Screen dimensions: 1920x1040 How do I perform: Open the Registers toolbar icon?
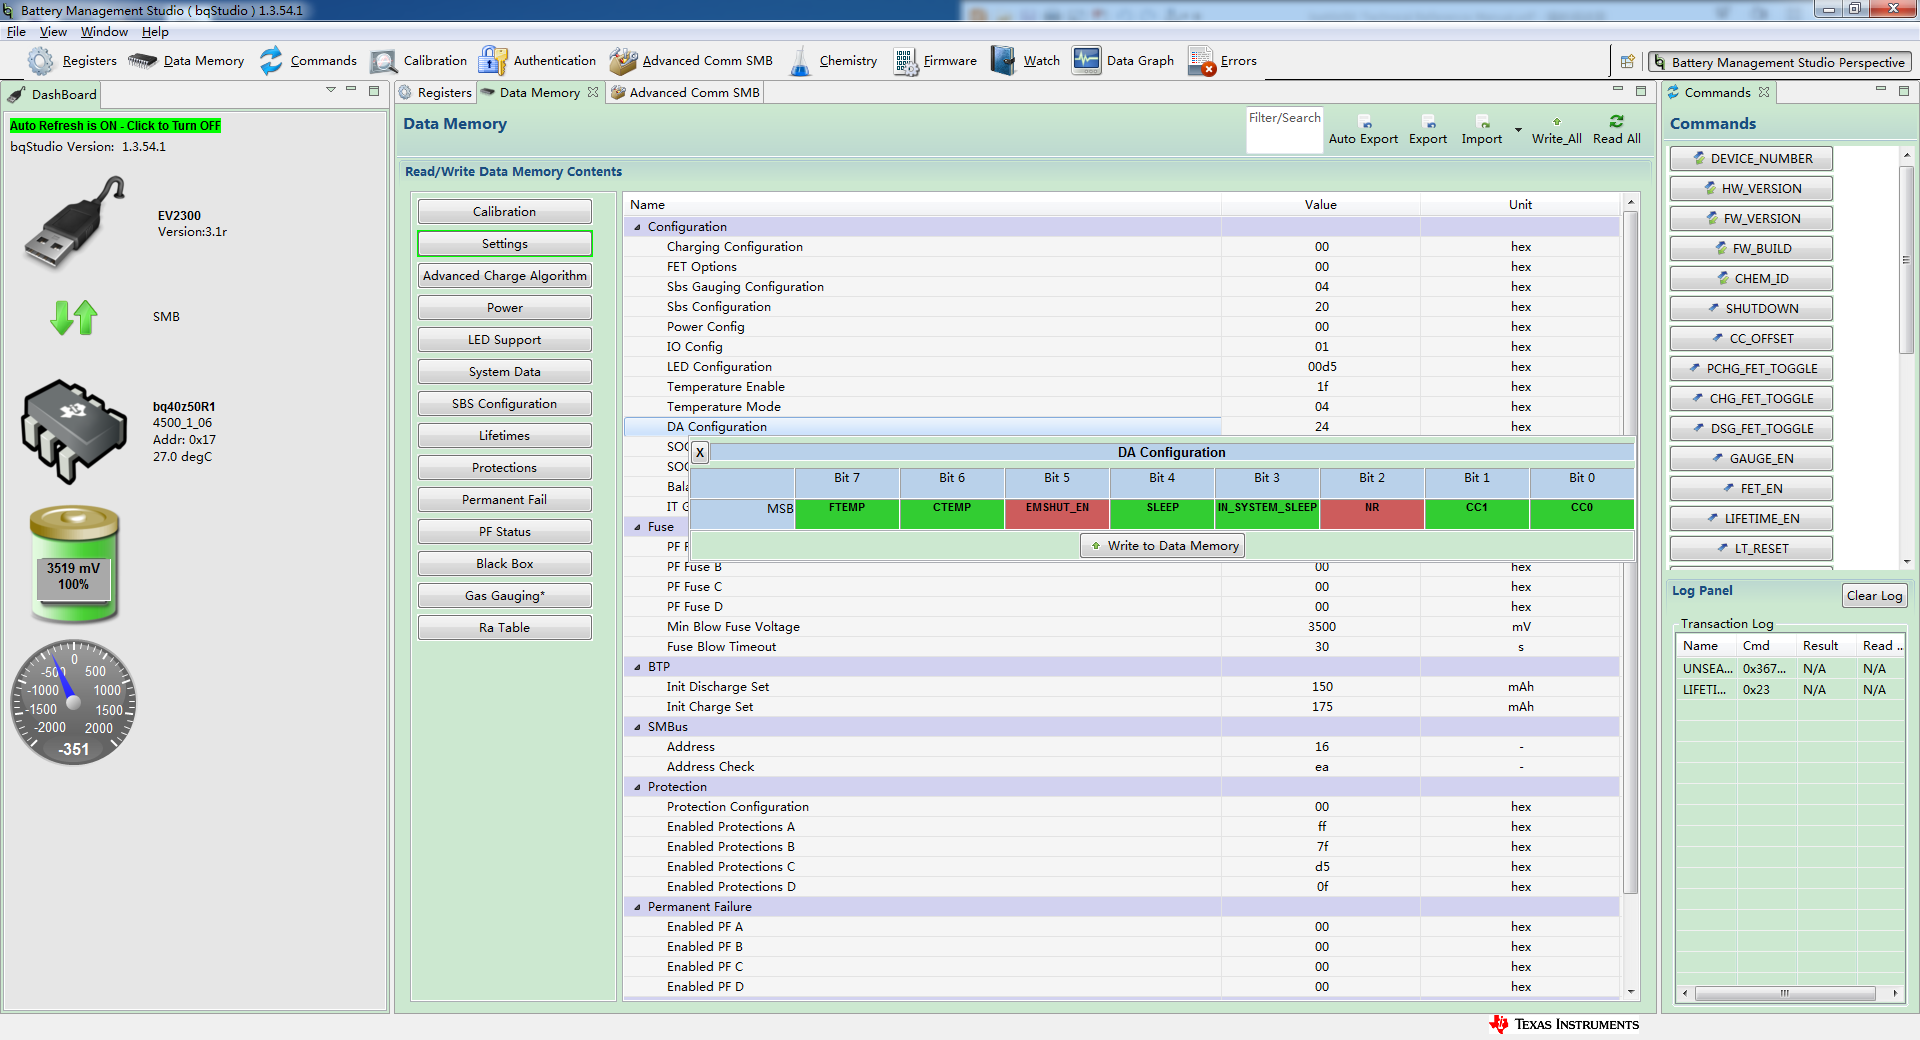(41, 61)
